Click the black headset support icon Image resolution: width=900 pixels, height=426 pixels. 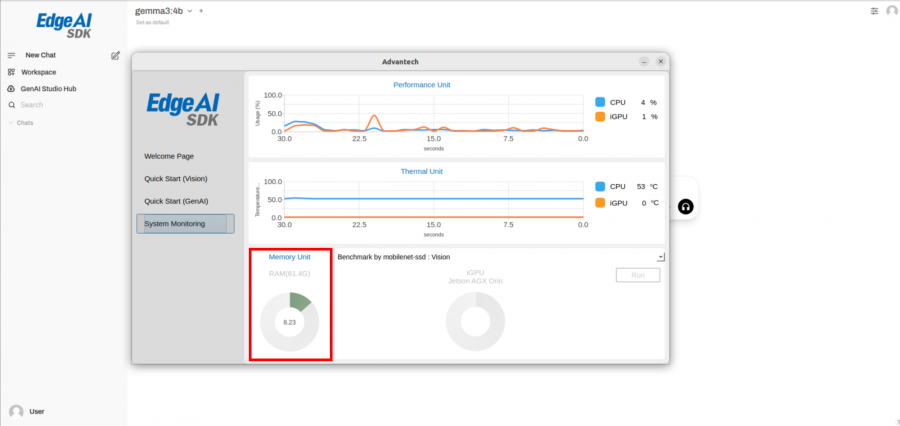pyautogui.click(x=685, y=207)
